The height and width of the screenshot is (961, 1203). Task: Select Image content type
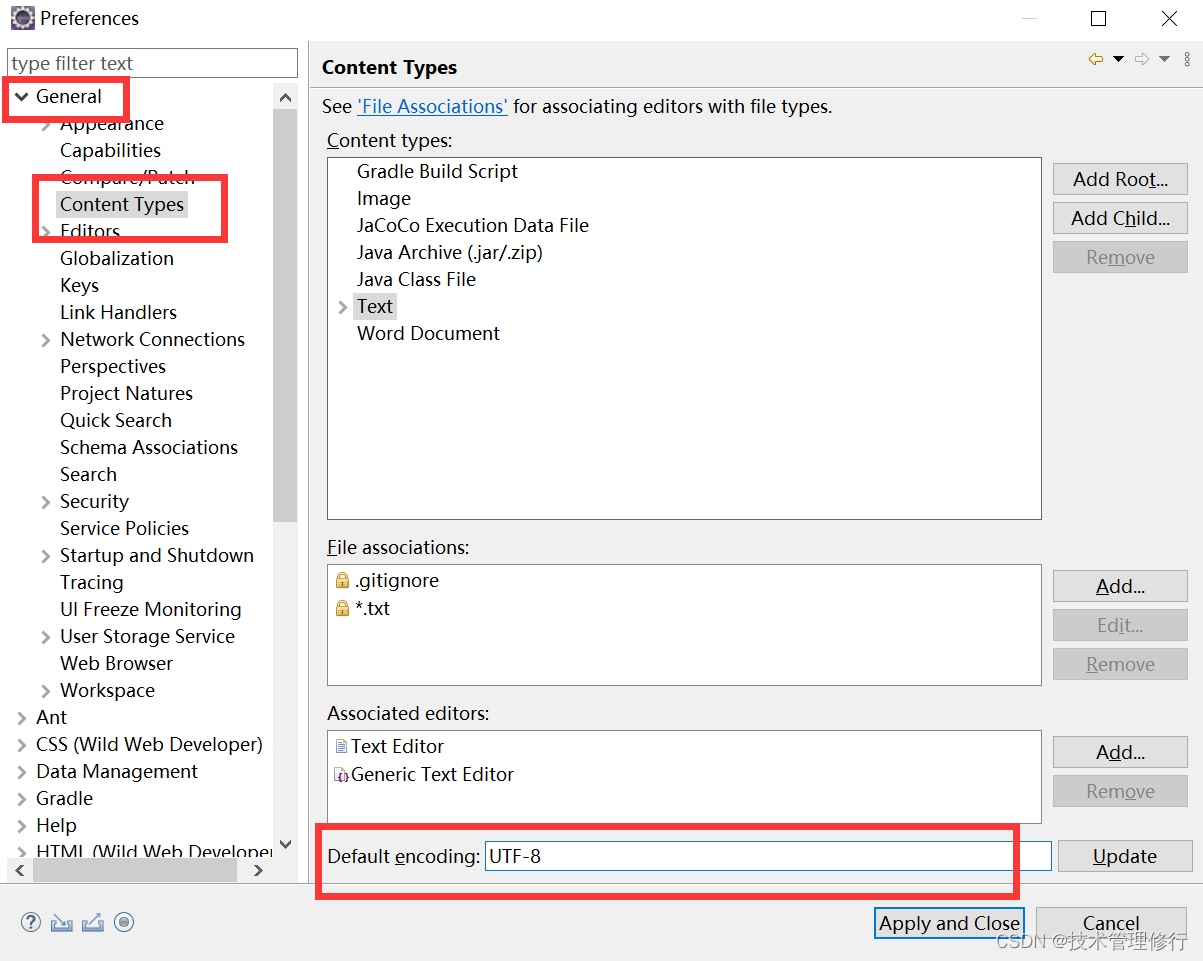click(x=384, y=198)
